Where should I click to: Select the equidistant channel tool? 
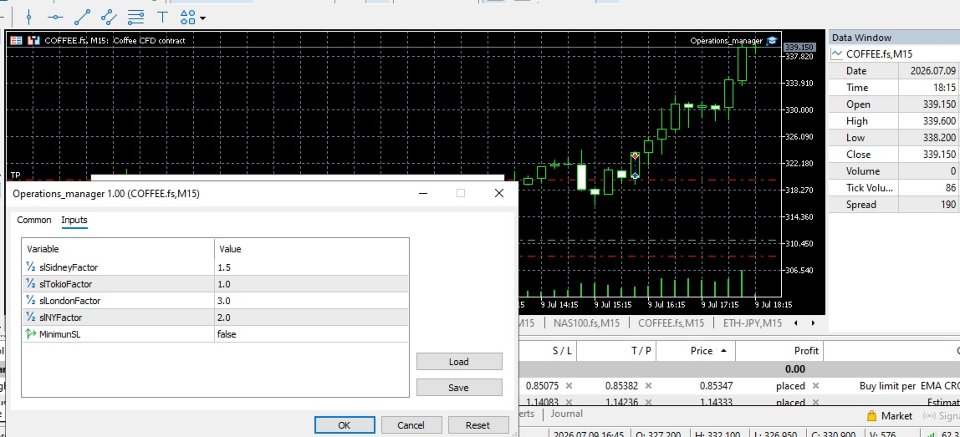[x=108, y=17]
